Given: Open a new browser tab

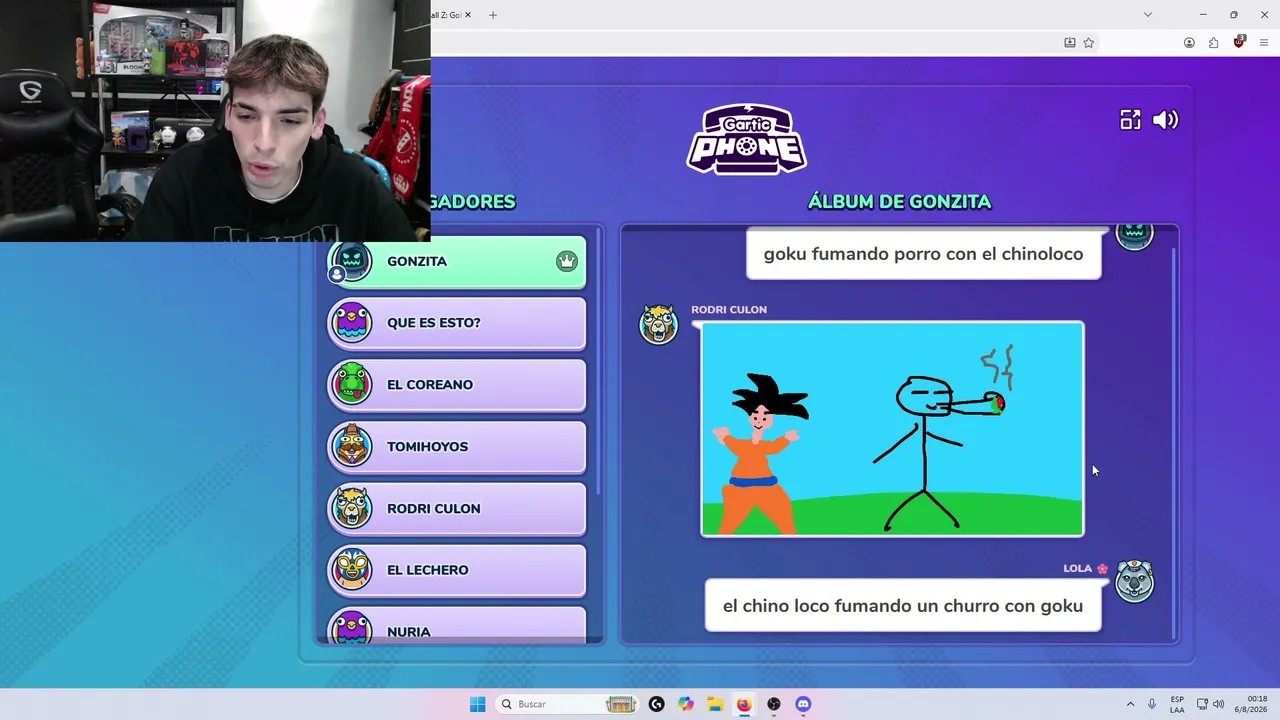Looking at the screenshot, I should click(492, 15).
